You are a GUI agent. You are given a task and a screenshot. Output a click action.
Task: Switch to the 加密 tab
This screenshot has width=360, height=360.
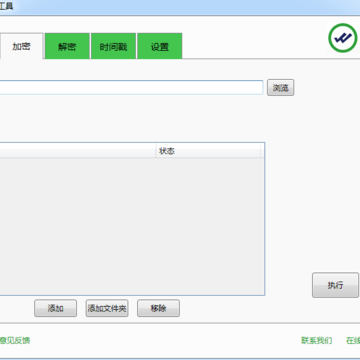tap(21, 46)
